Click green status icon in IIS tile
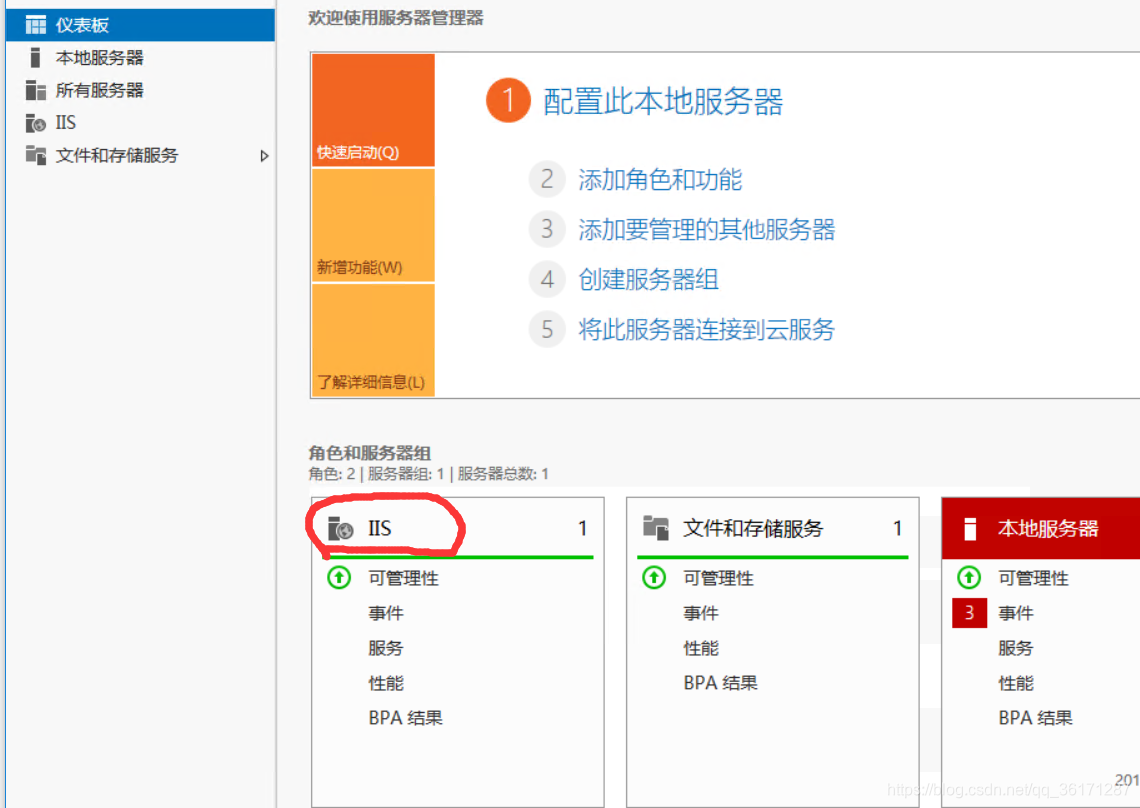This screenshot has width=1140, height=808. 340,577
